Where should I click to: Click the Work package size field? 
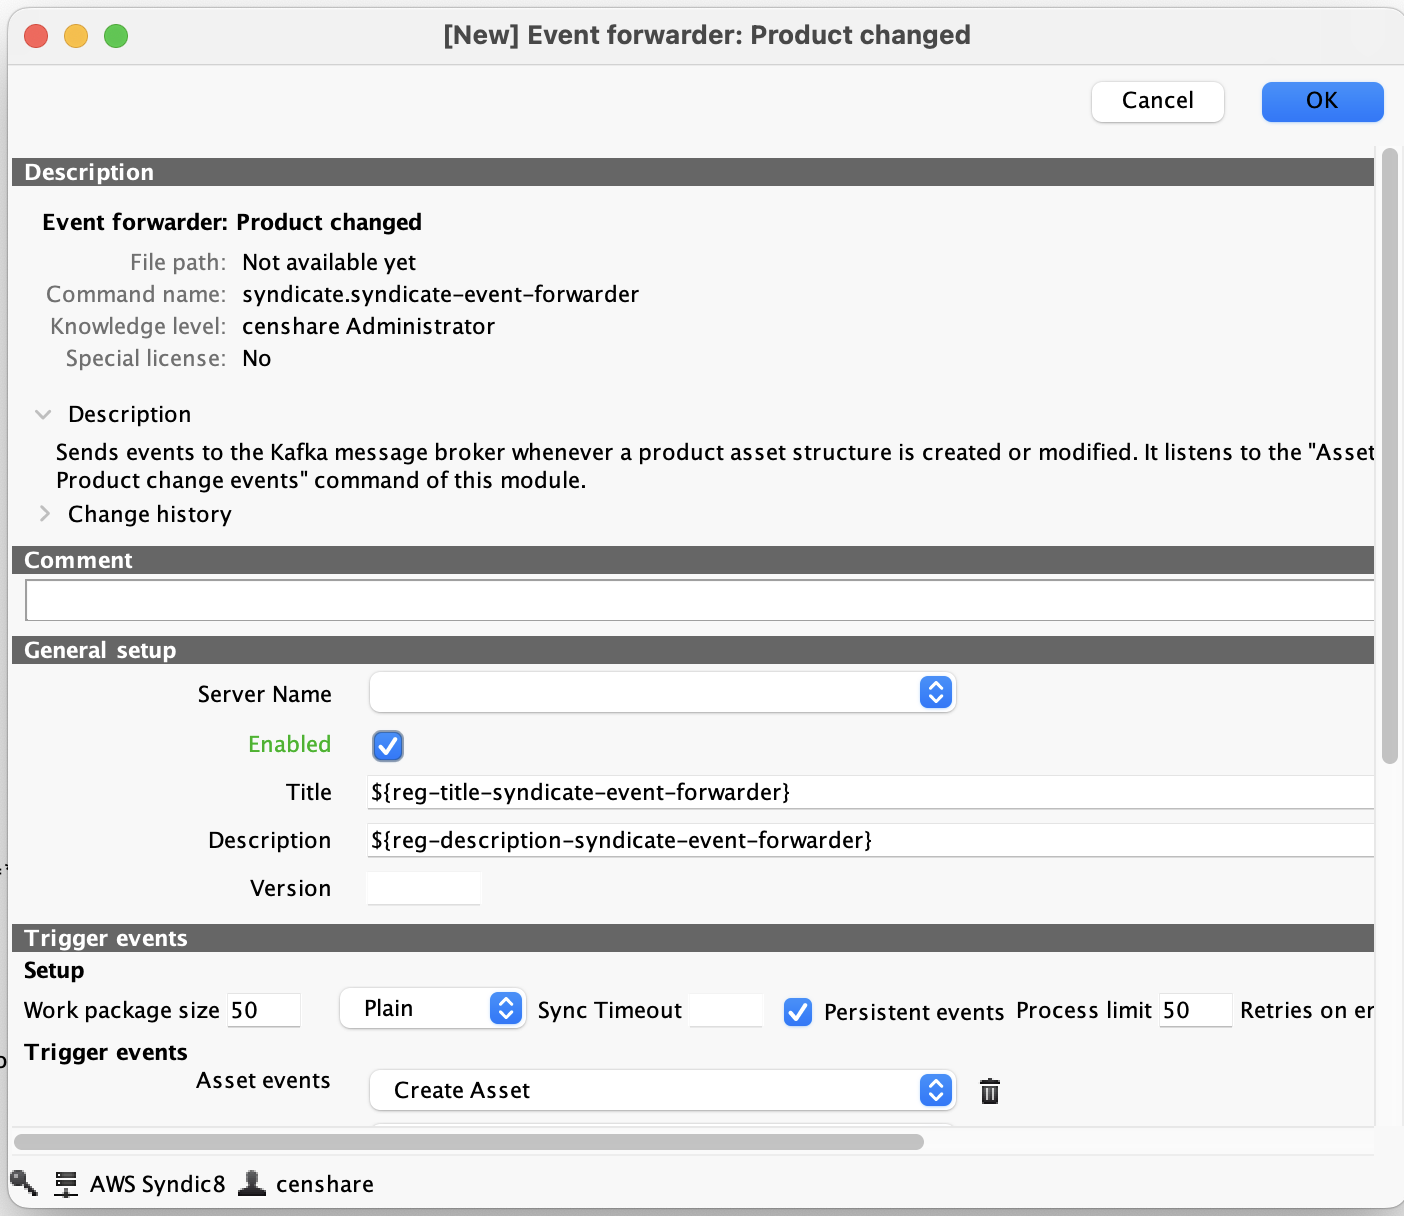click(264, 1011)
